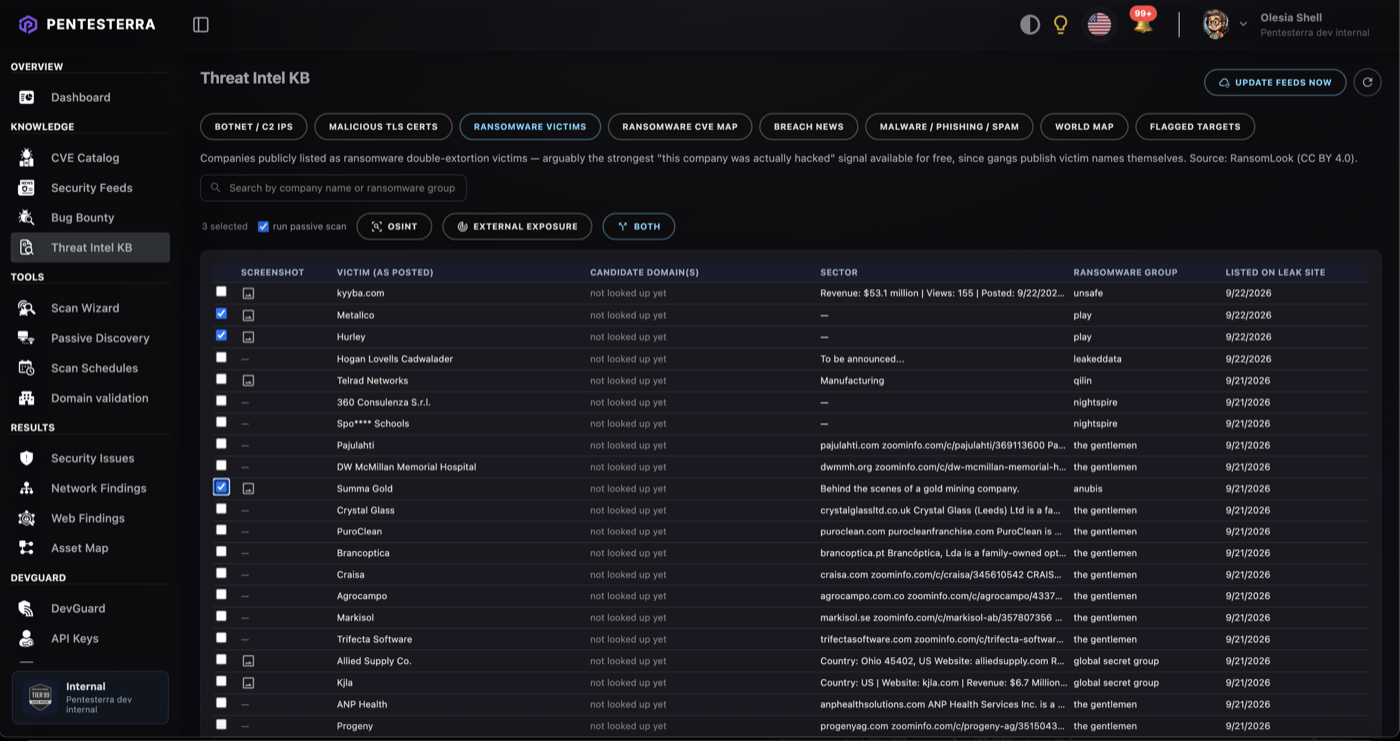The width and height of the screenshot is (1400, 741).
Task: Open Breach News tab
Action: click(809, 127)
